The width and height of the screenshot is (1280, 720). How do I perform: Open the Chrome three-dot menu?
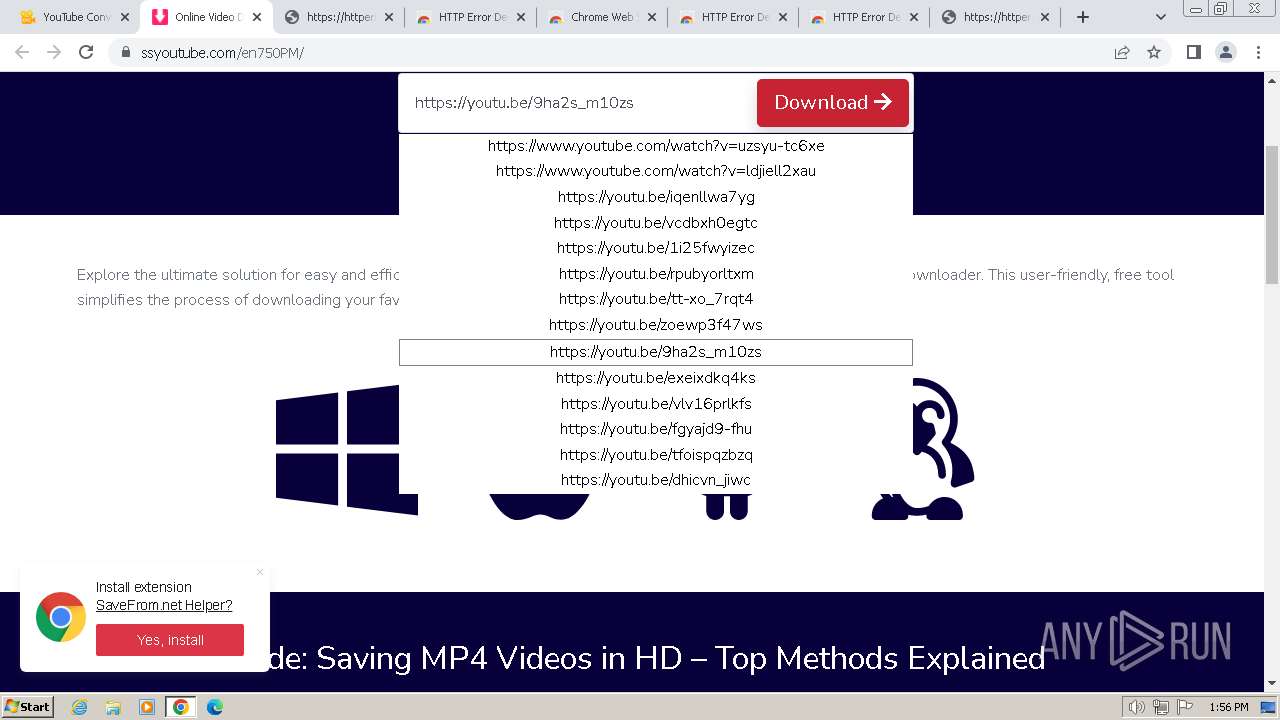(x=1258, y=52)
